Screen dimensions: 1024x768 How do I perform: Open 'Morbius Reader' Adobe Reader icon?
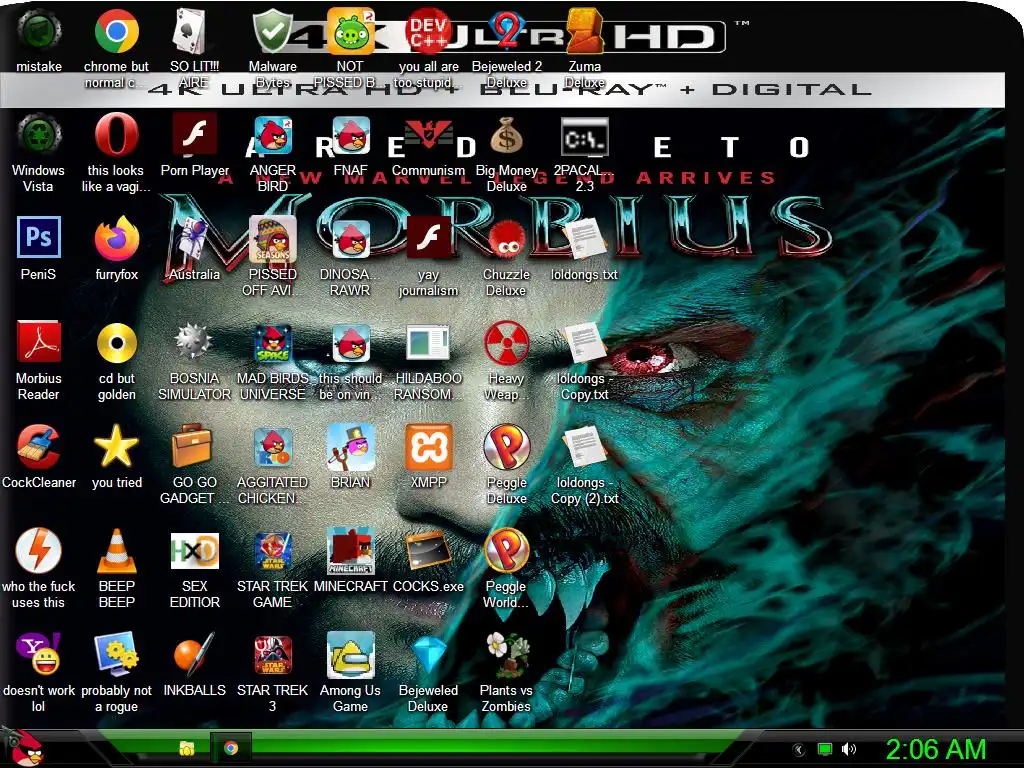coord(39,343)
